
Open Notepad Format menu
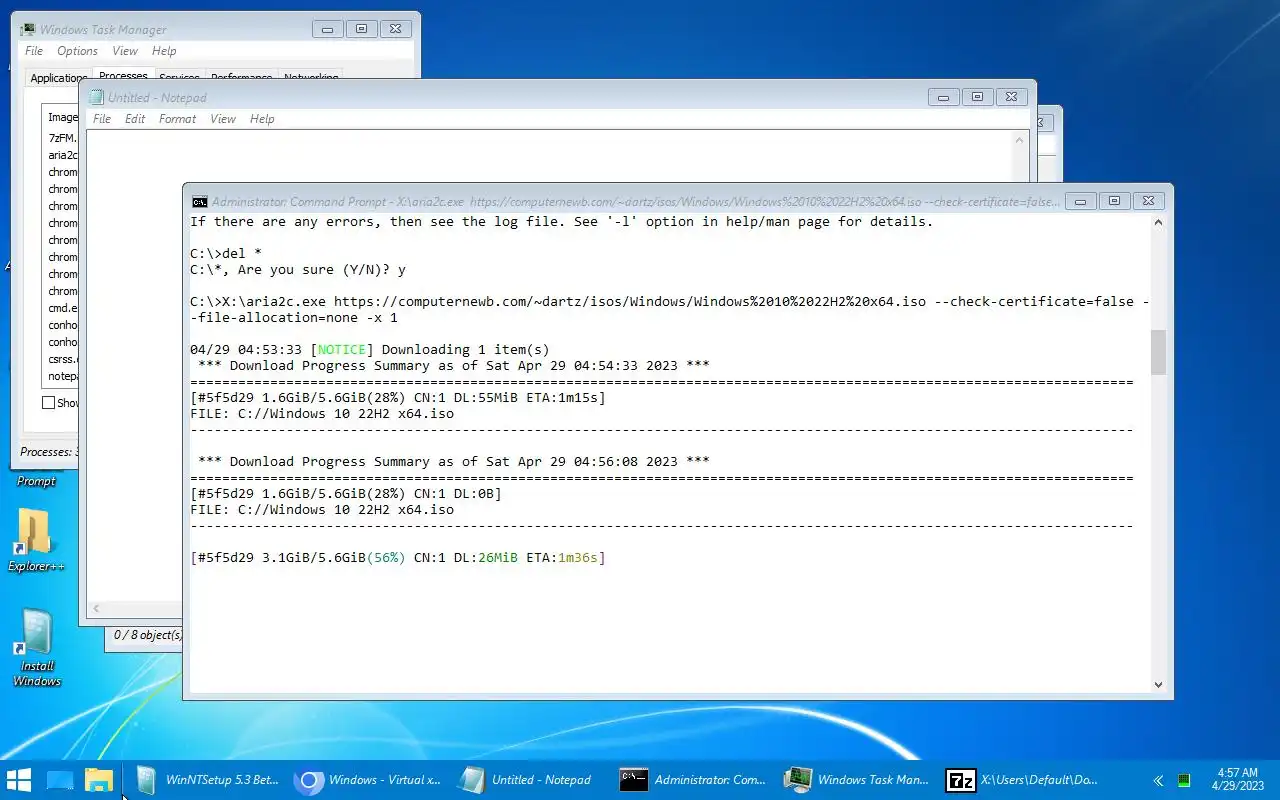click(177, 118)
